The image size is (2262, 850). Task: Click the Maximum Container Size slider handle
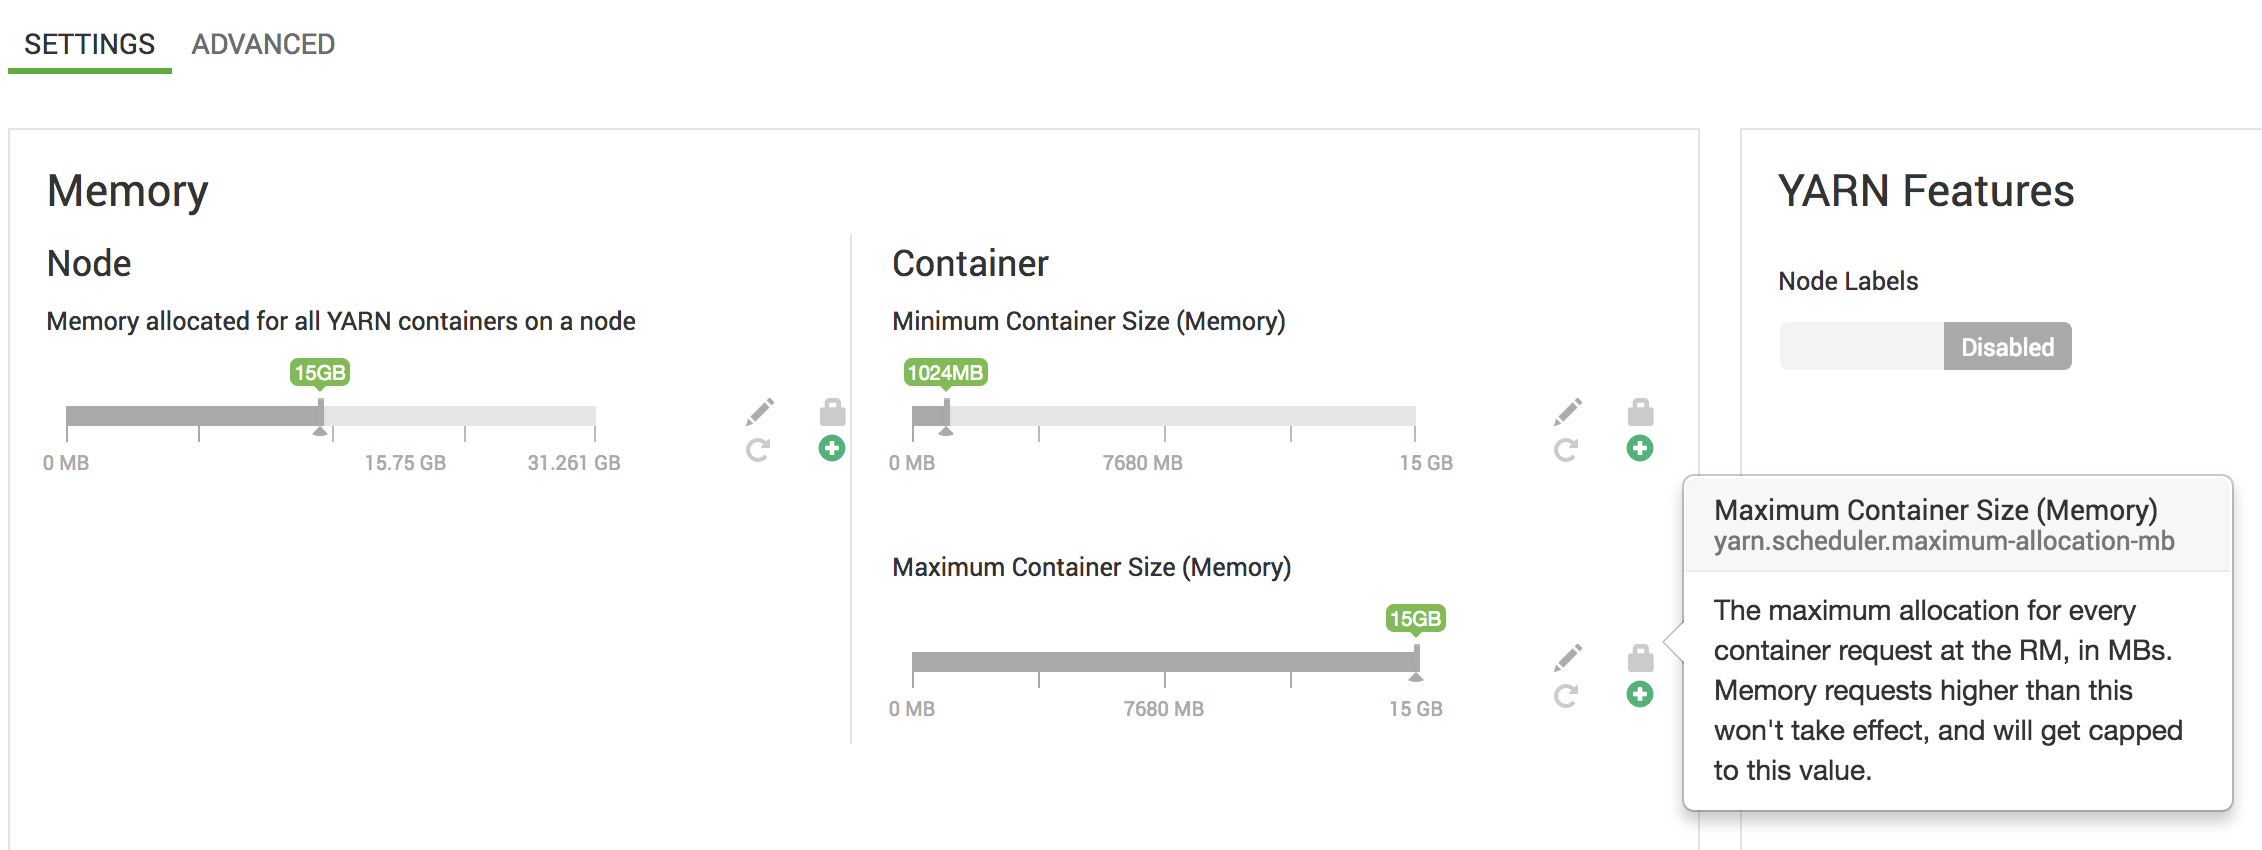click(x=1416, y=661)
